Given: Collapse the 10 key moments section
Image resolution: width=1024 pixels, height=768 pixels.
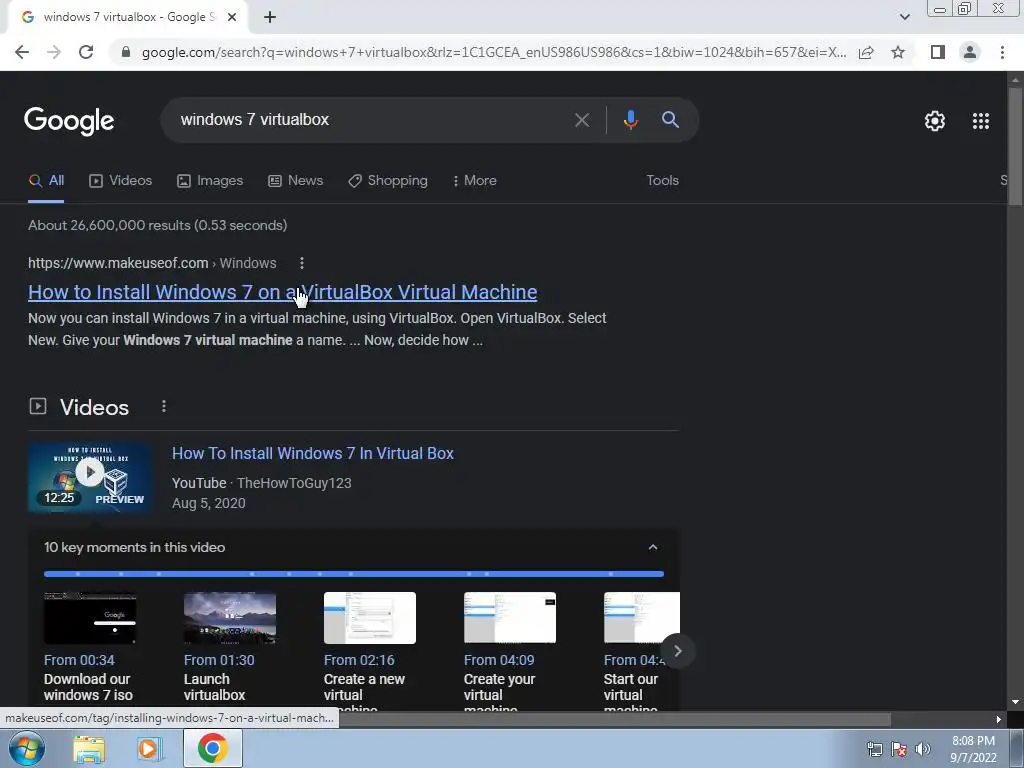Looking at the screenshot, I should [x=652, y=547].
